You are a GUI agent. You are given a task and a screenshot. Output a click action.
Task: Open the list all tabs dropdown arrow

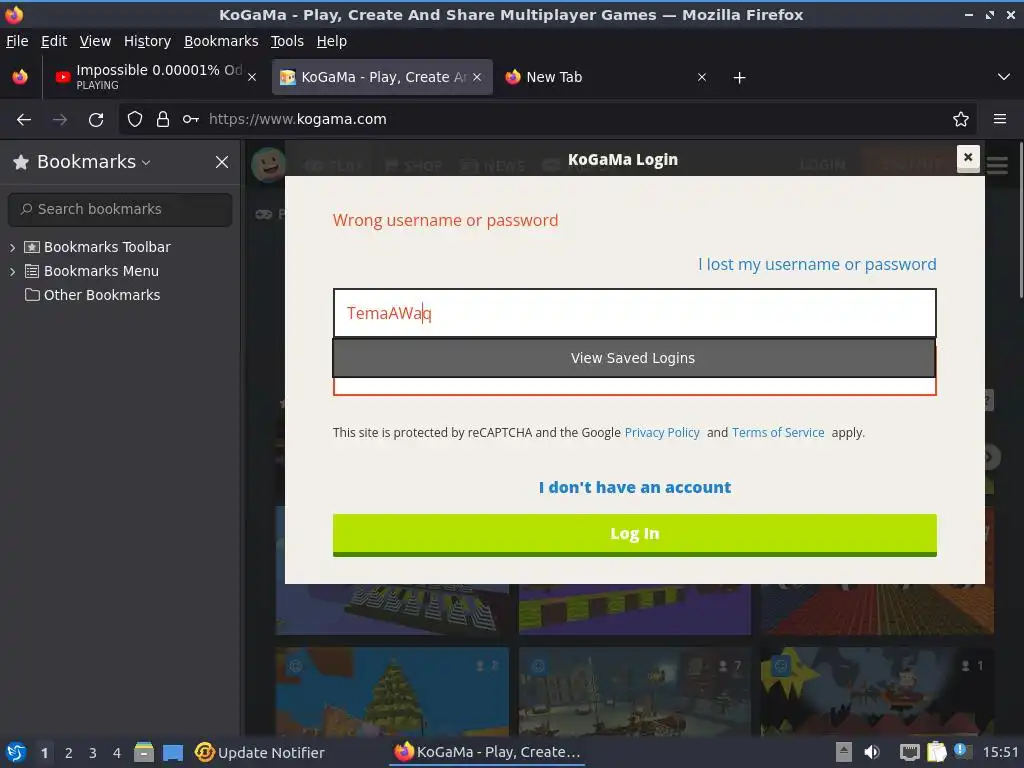1004,77
